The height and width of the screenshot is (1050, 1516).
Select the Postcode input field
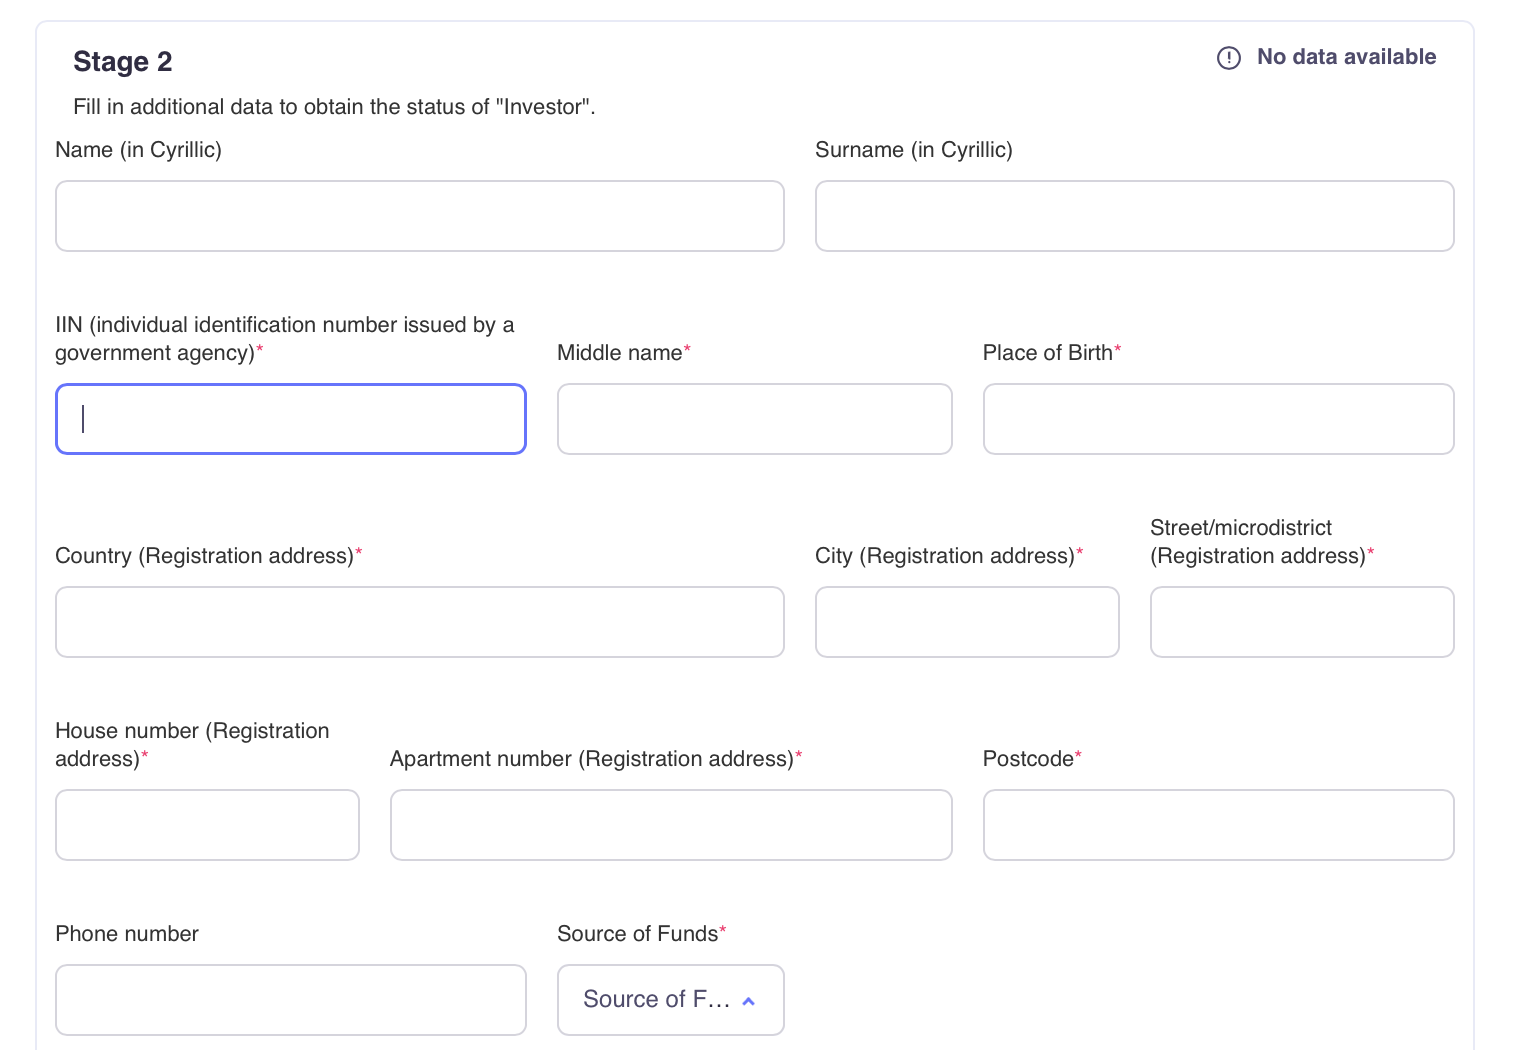pyautogui.click(x=1218, y=825)
